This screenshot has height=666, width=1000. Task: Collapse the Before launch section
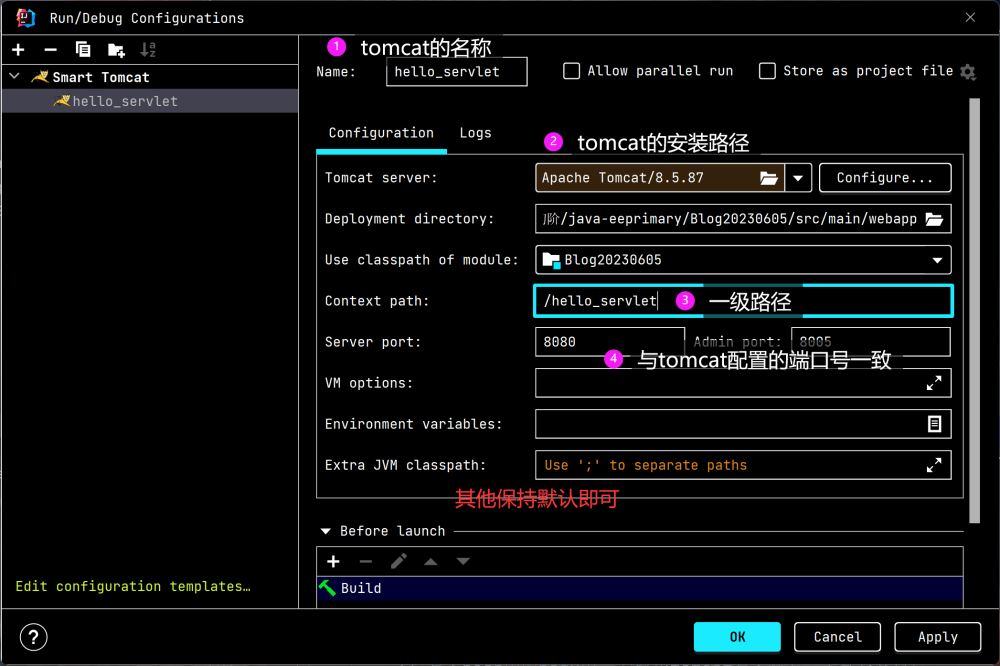click(x=326, y=531)
